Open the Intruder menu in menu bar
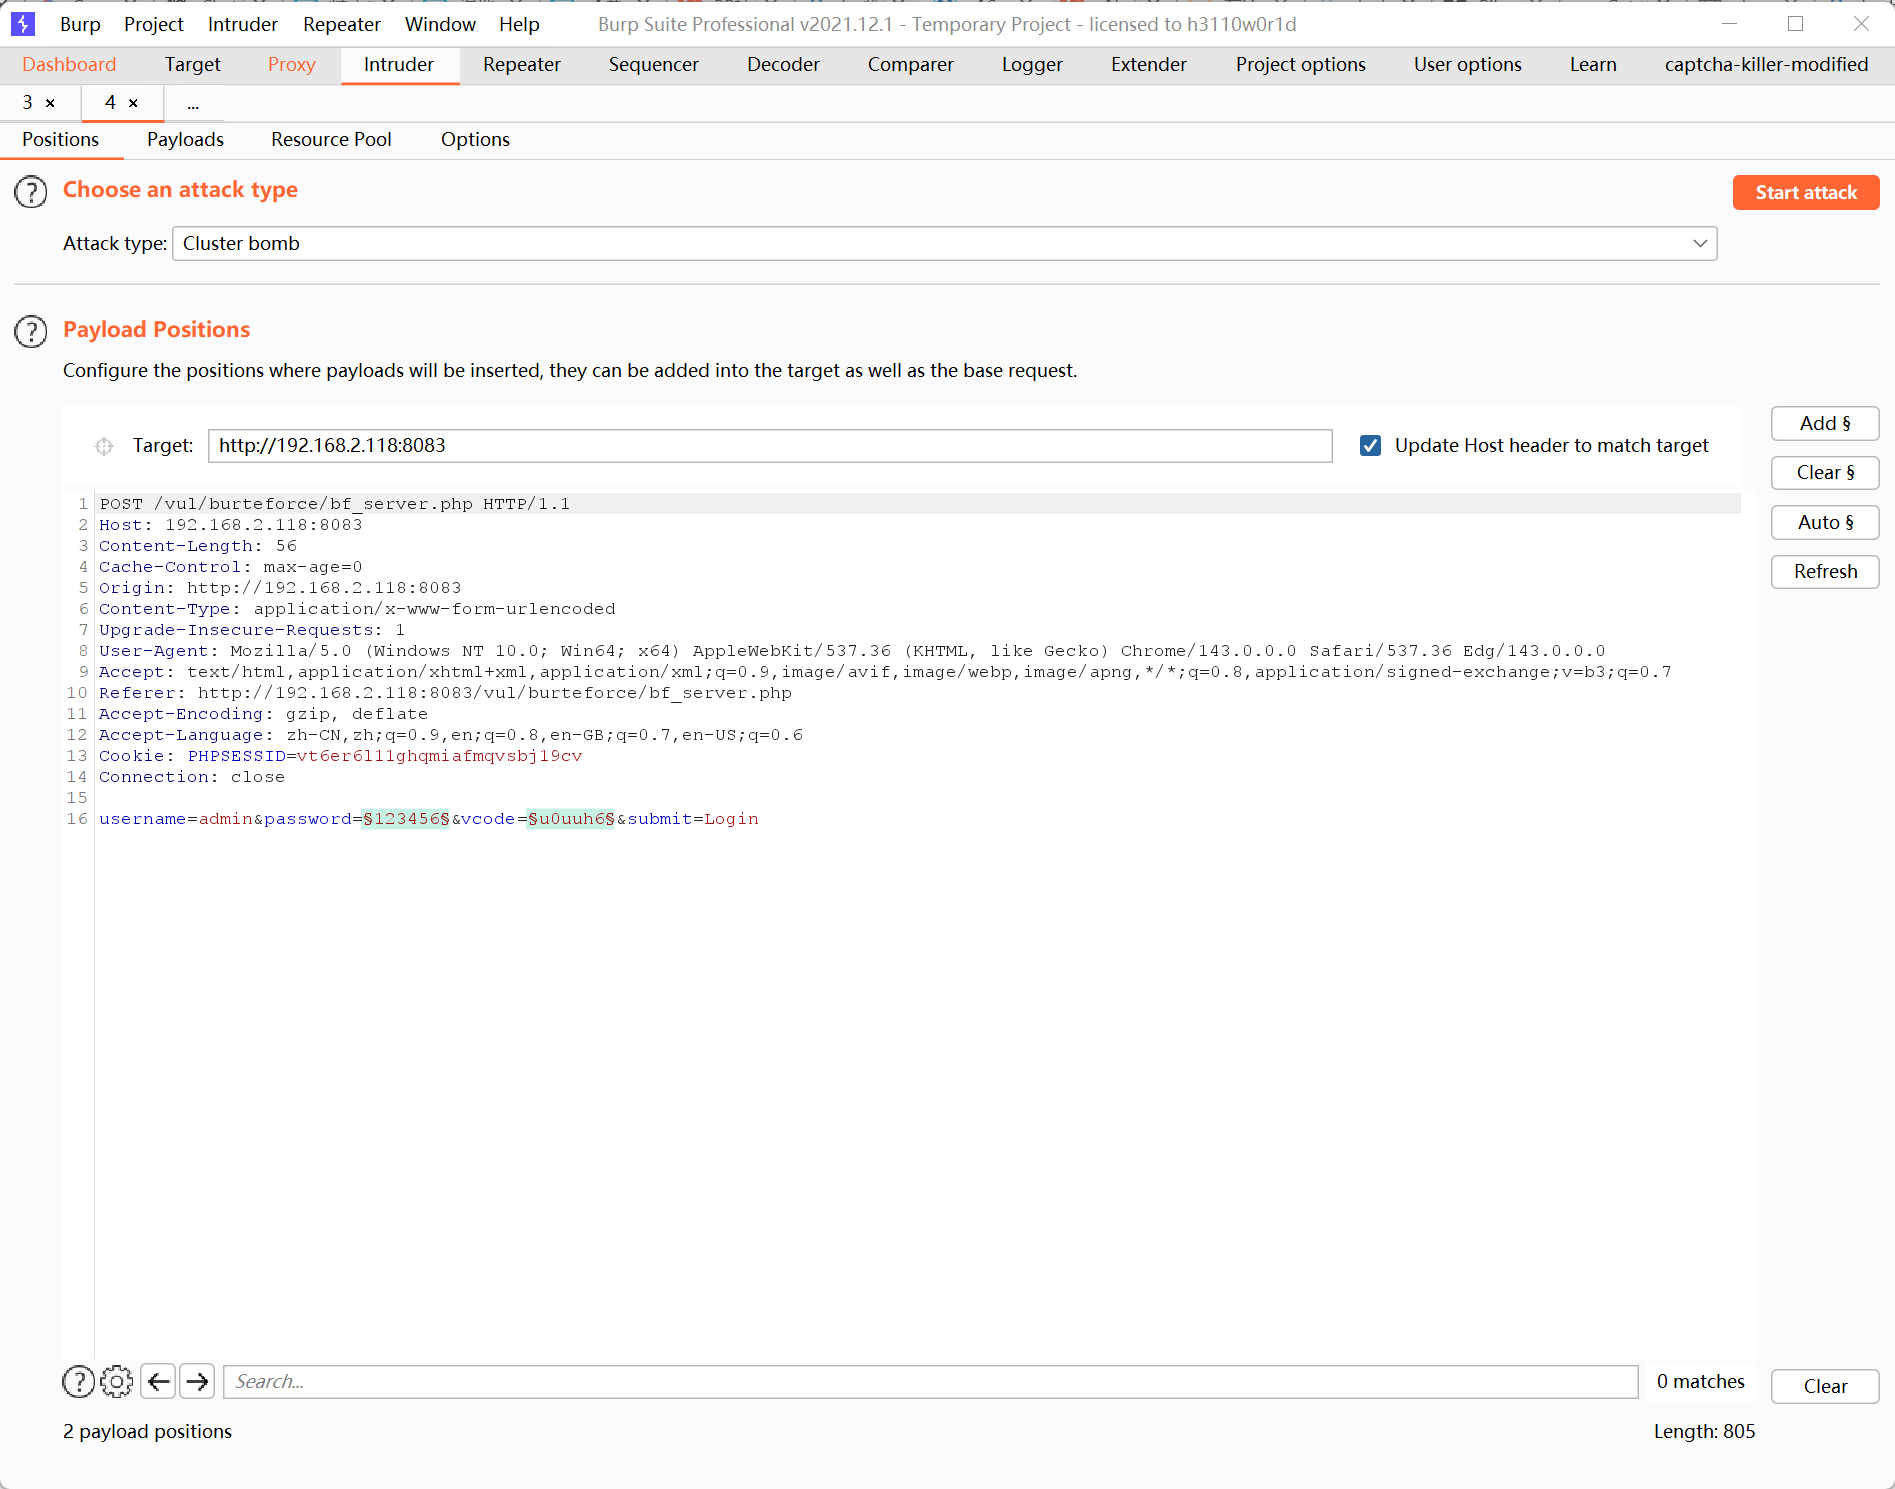This screenshot has width=1895, height=1489. (242, 24)
